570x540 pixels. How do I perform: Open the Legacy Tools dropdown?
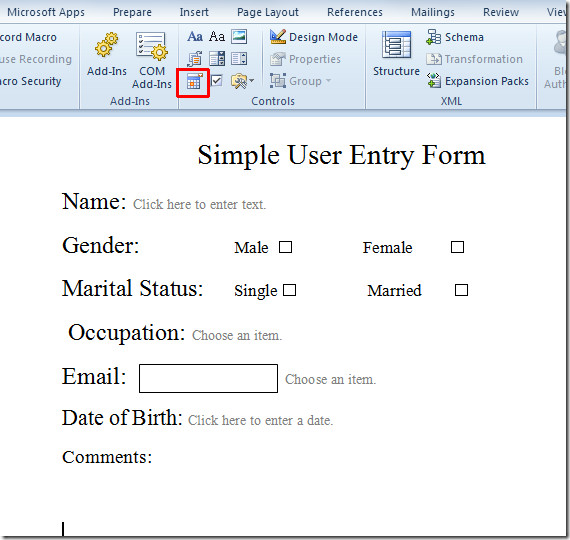(242, 81)
